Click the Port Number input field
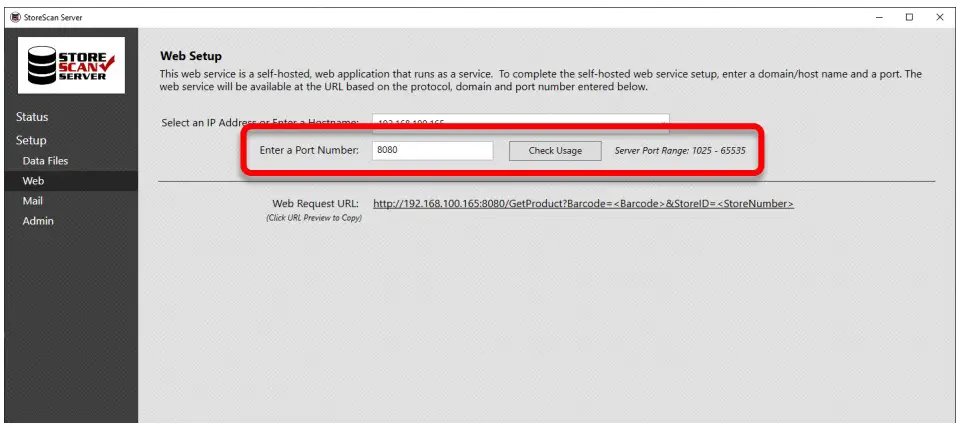The width and height of the screenshot is (967, 429). coord(432,150)
